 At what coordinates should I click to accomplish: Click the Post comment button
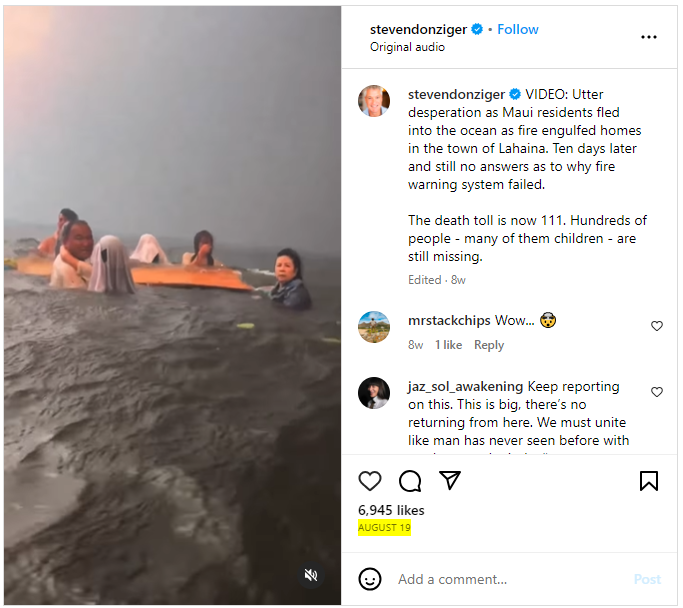pyautogui.click(x=647, y=579)
